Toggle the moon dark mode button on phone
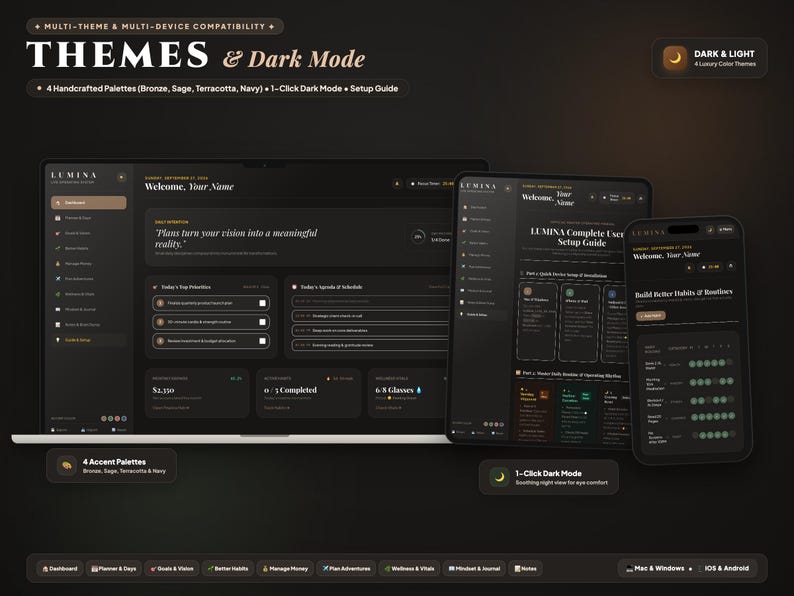Screen dimensions: 794x596 click(x=710, y=230)
